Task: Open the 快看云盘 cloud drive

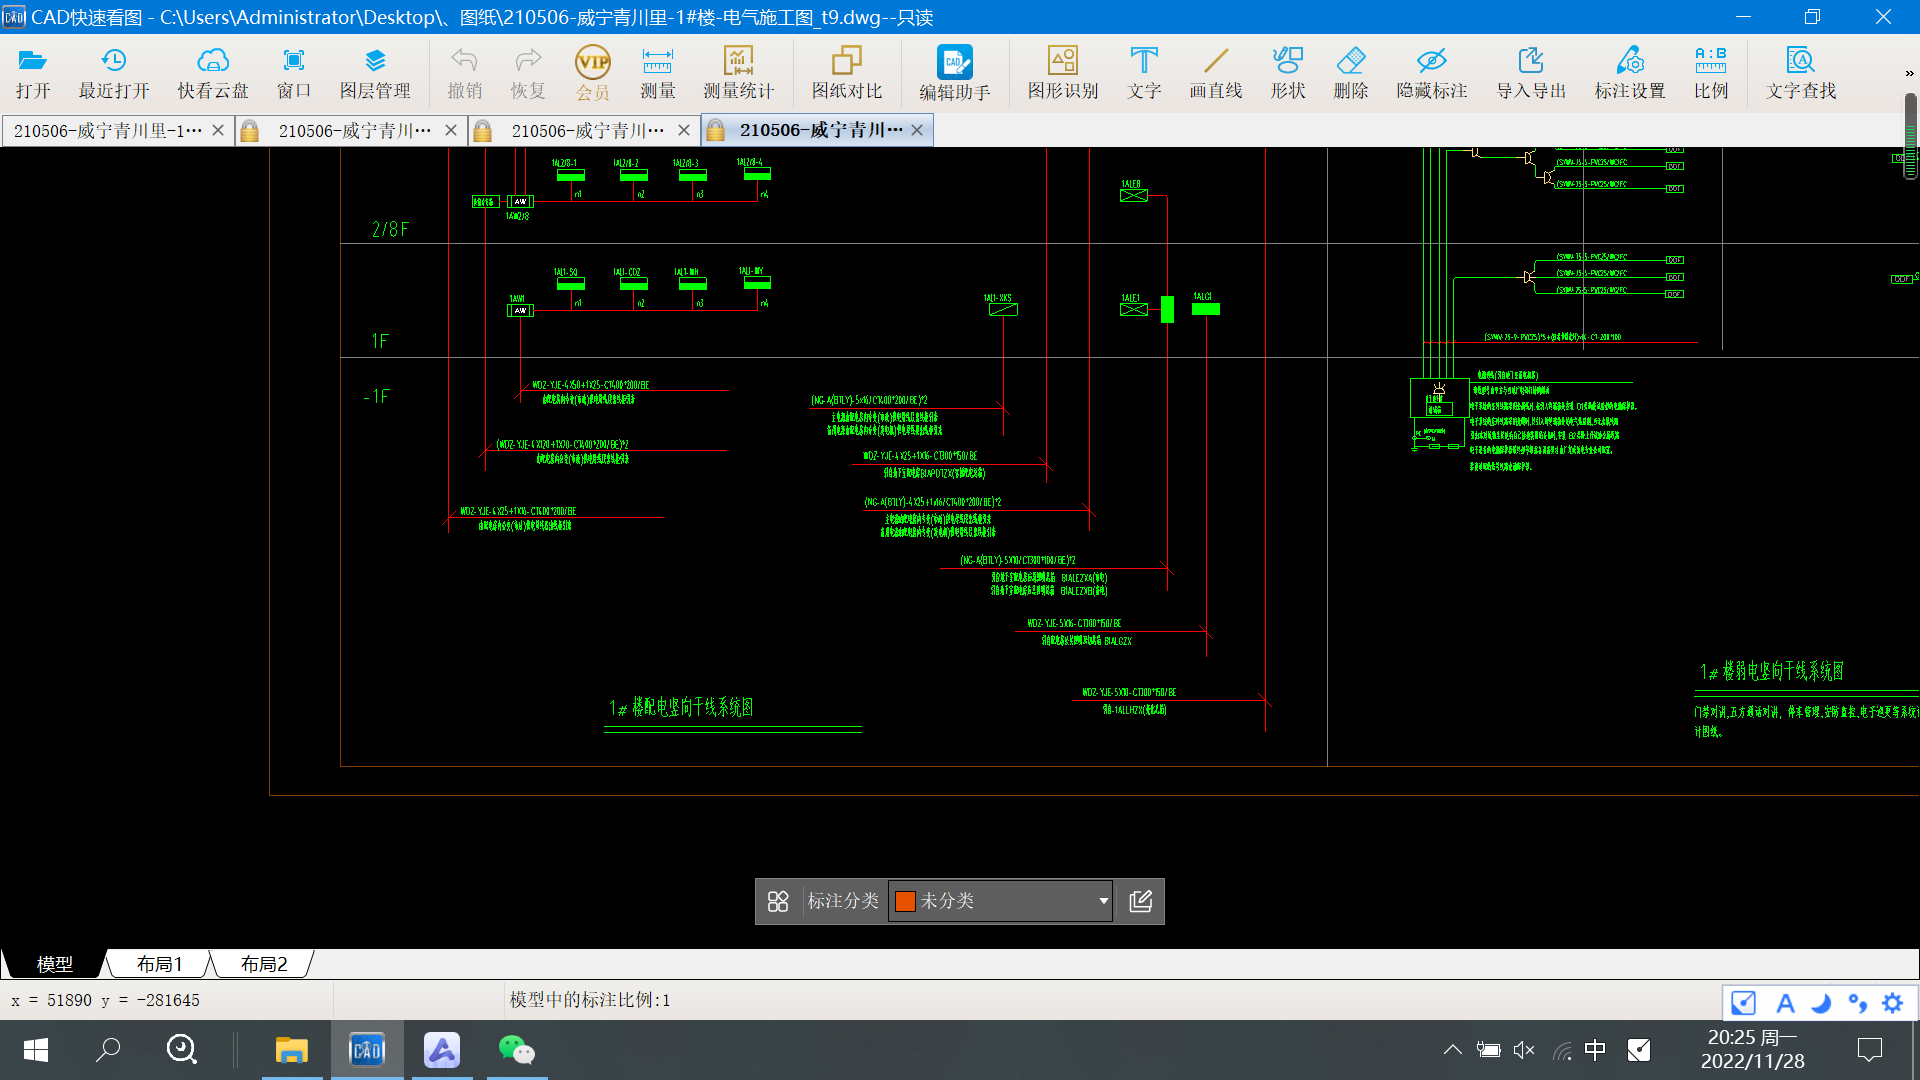Action: click(x=212, y=72)
